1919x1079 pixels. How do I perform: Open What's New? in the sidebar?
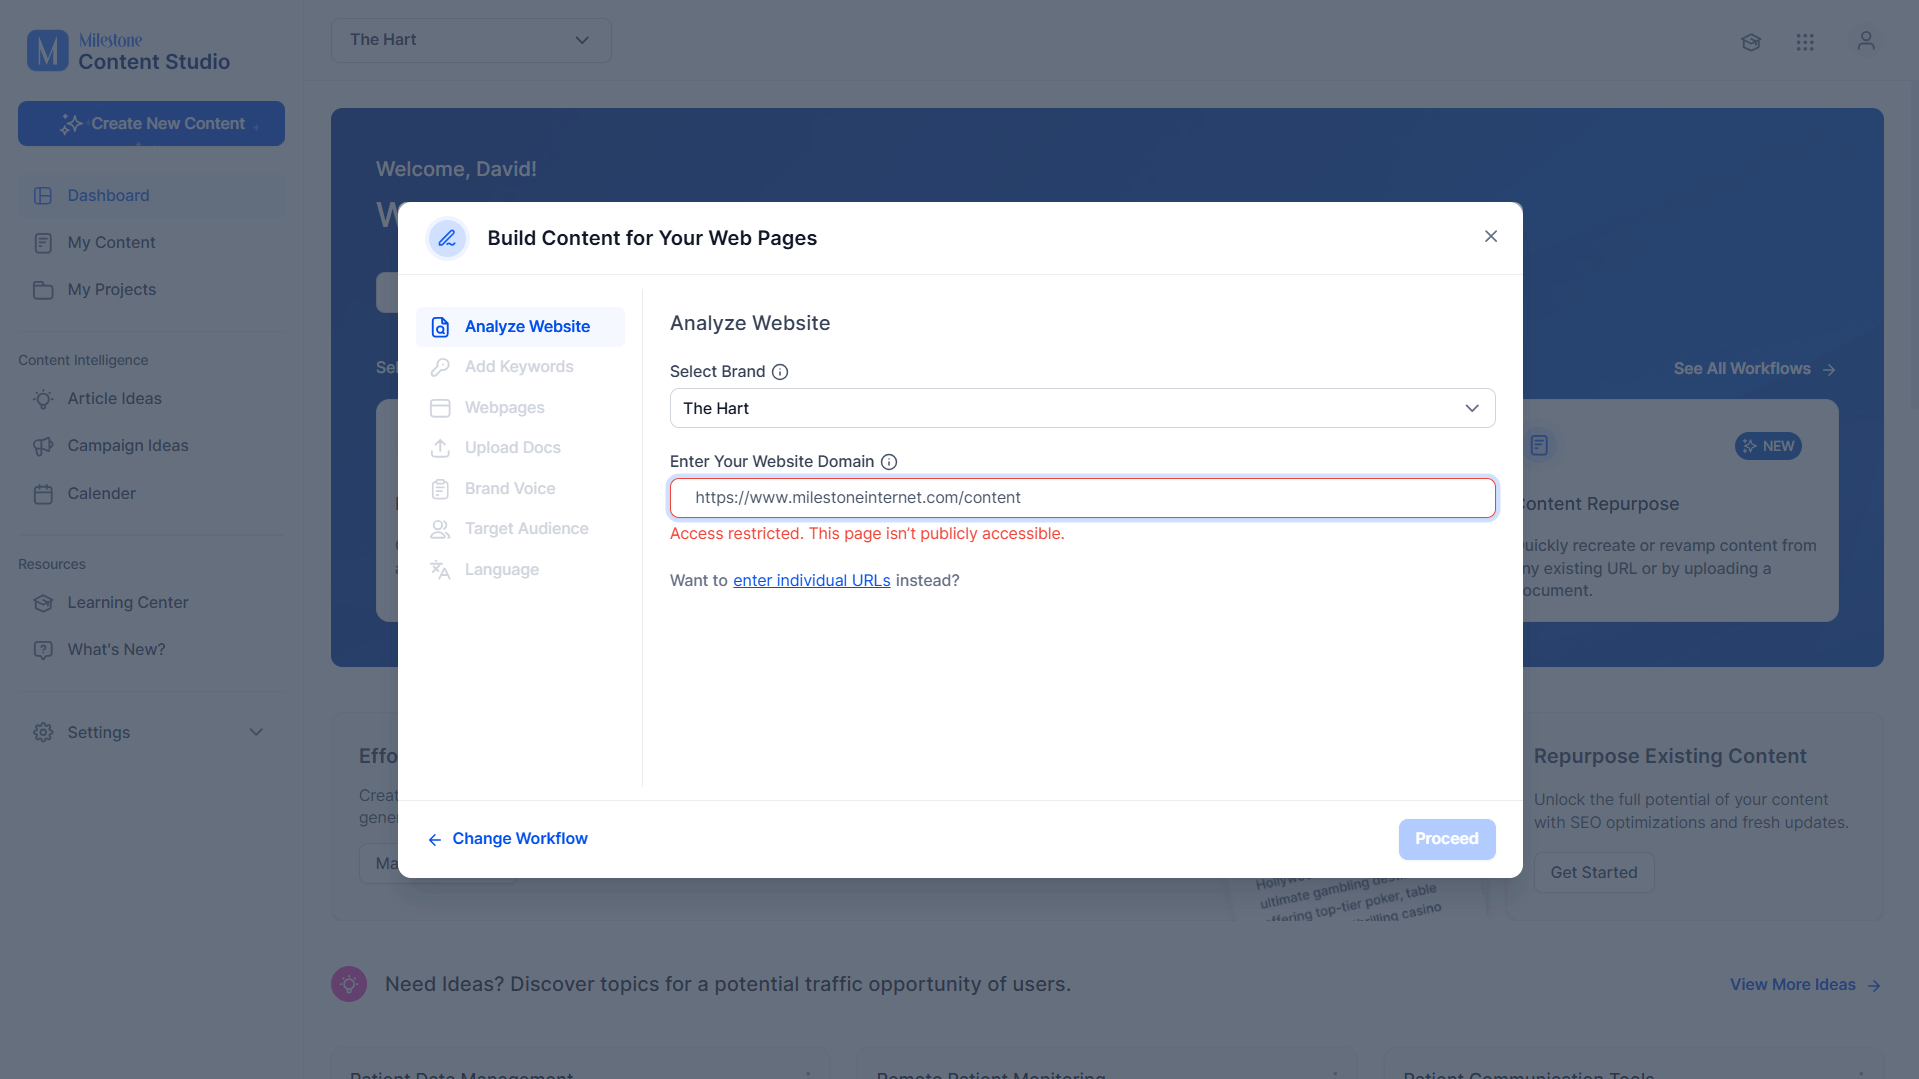(151, 650)
